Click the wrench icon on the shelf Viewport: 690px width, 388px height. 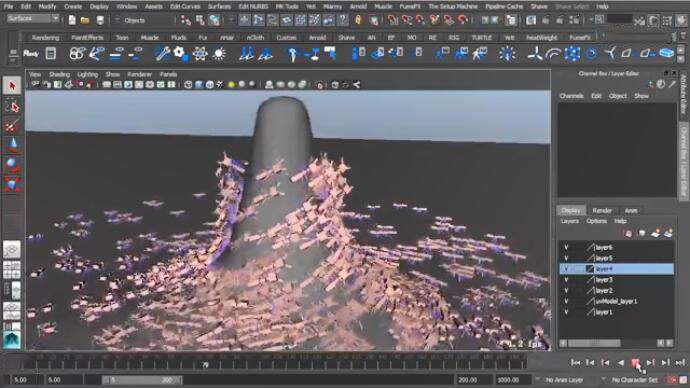[162, 54]
